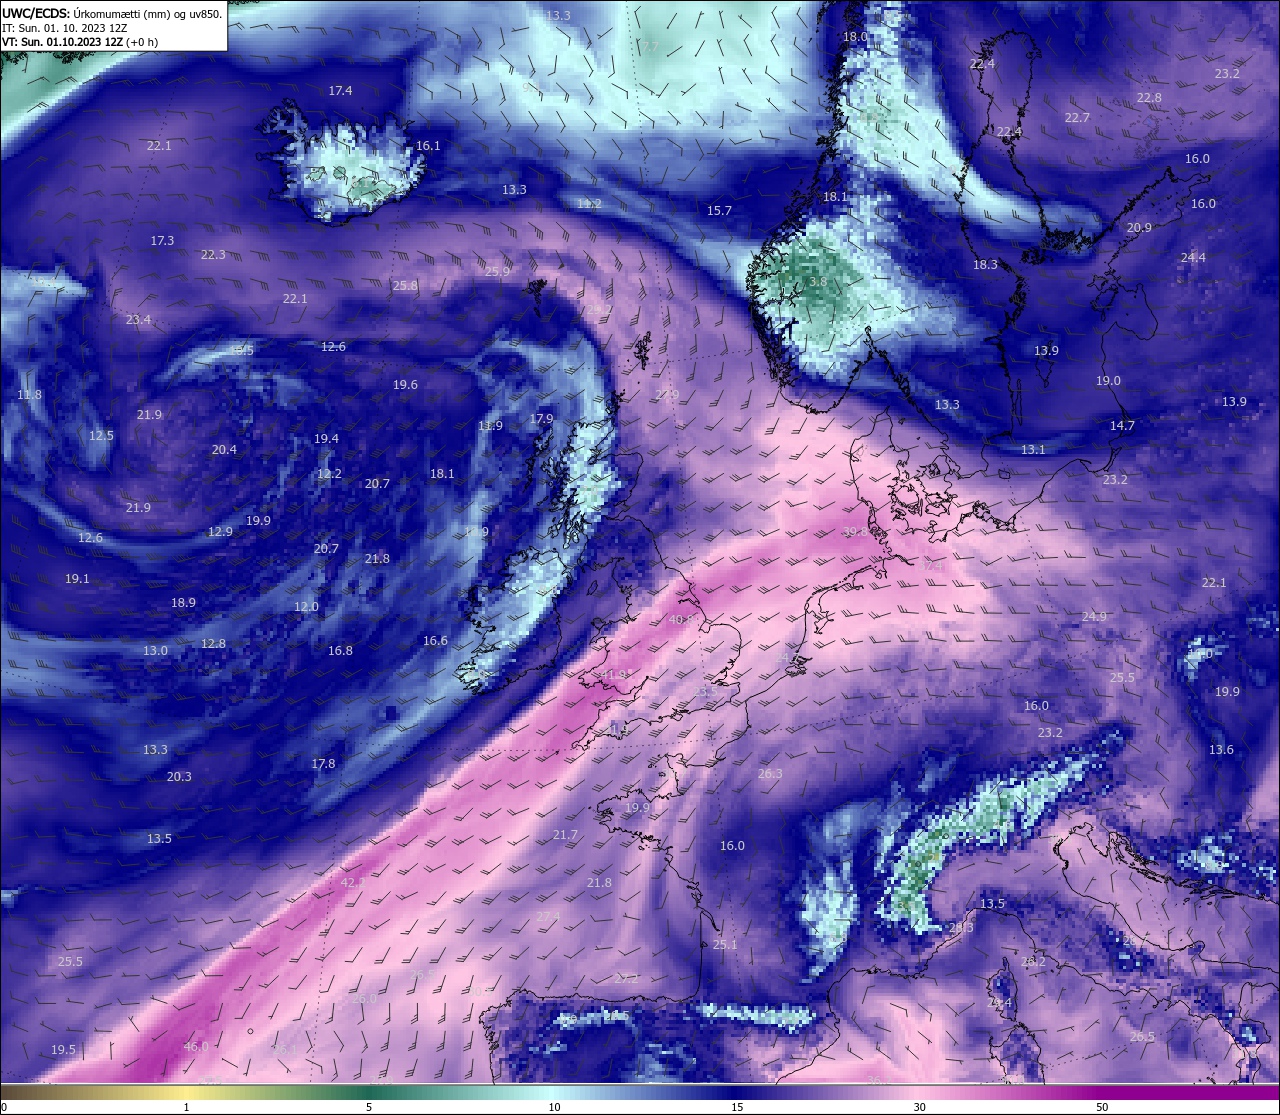Click the '15' tick label on the color scale
Image resolution: width=1280 pixels, height=1115 pixels.
tap(737, 1107)
